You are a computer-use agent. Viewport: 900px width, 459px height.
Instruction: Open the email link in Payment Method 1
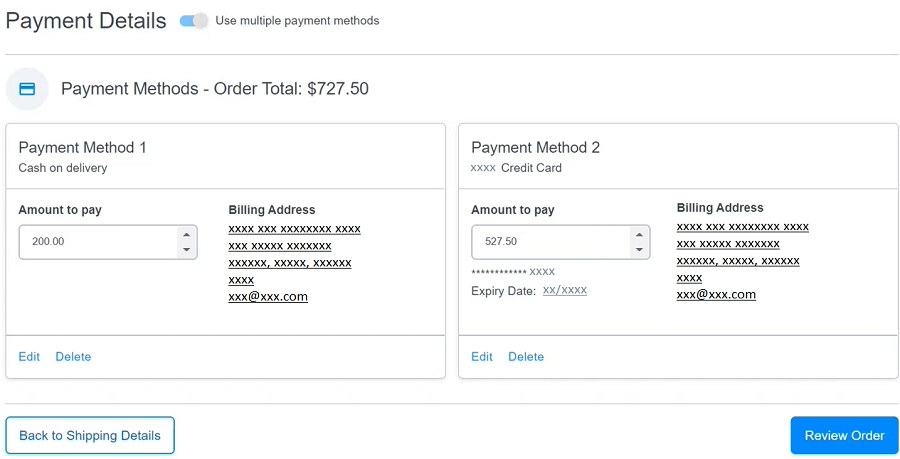pyautogui.click(x=268, y=297)
